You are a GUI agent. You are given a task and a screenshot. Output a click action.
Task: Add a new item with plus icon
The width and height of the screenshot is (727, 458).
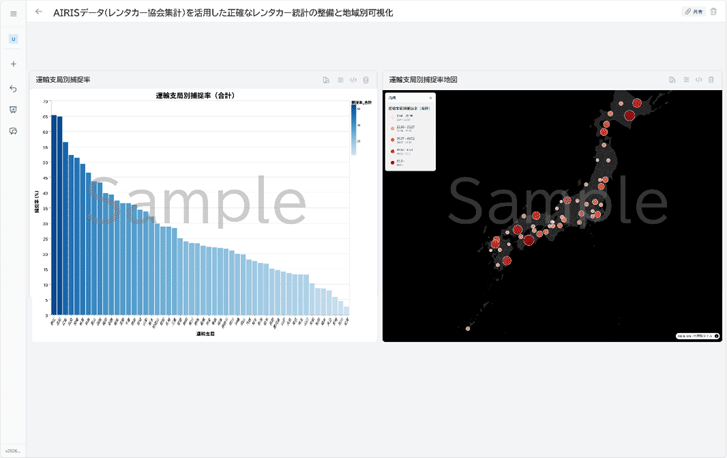(x=13, y=64)
